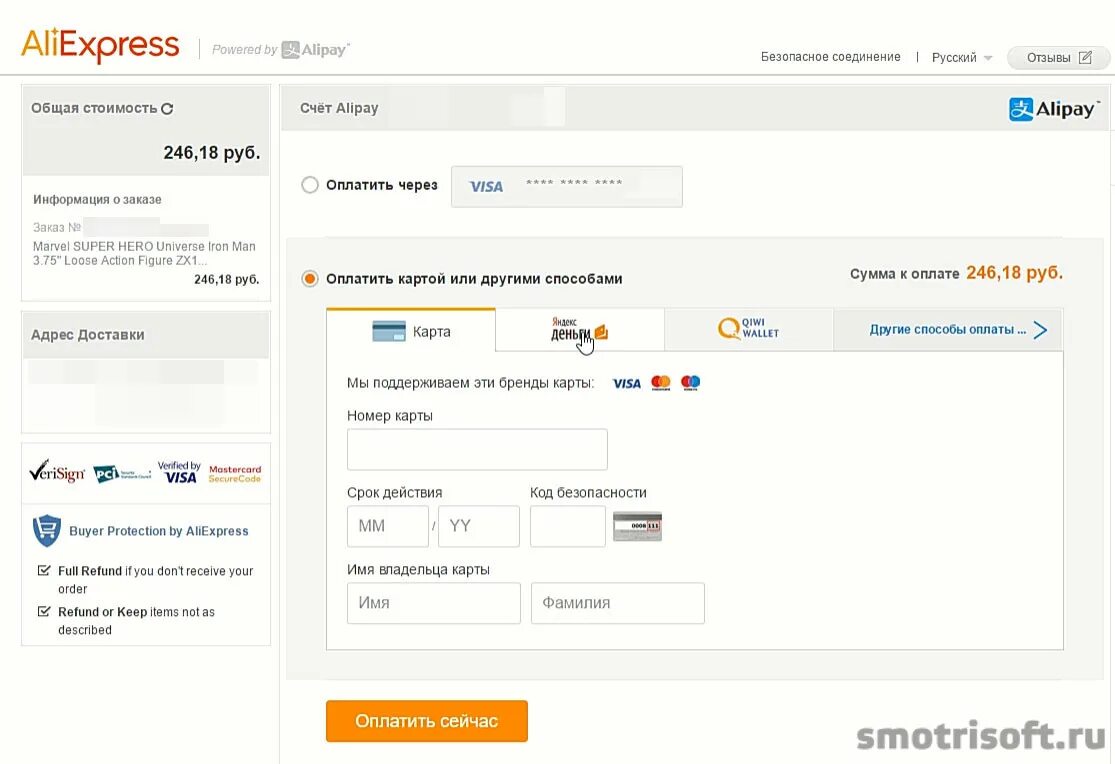Click the Mastercard SecureCode badge
The height and width of the screenshot is (764, 1115).
pos(235,474)
